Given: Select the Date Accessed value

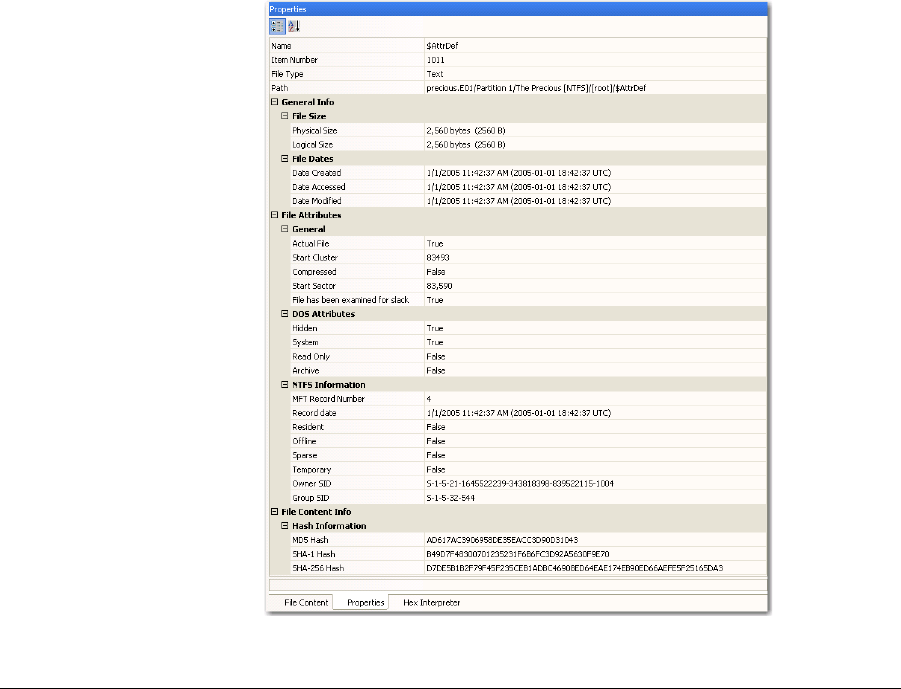Looking at the screenshot, I should coord(519,187).
